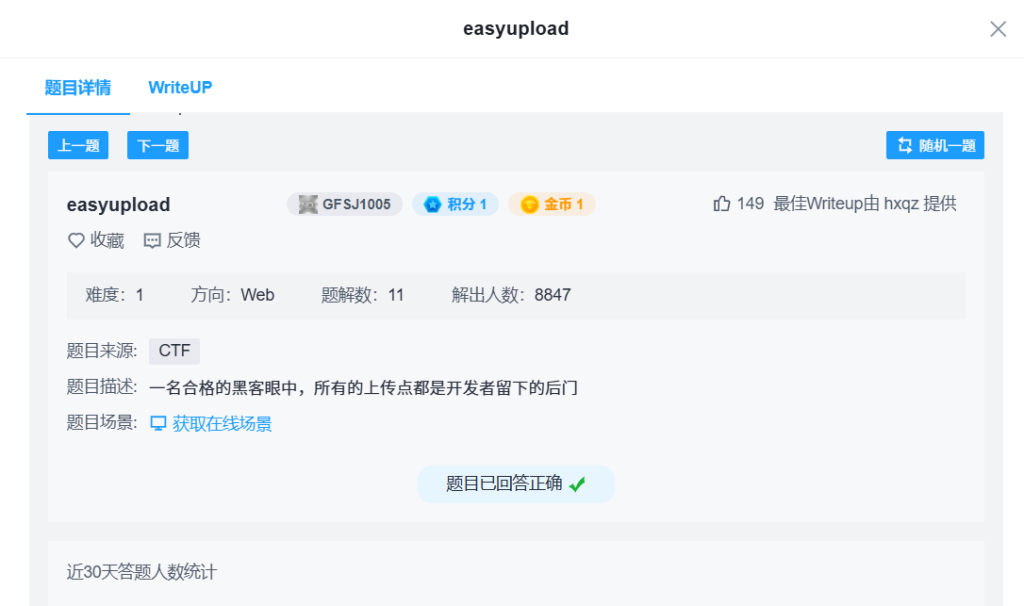
Task: Click the monitor icon beside 获取在线场景
Action: 158,424
